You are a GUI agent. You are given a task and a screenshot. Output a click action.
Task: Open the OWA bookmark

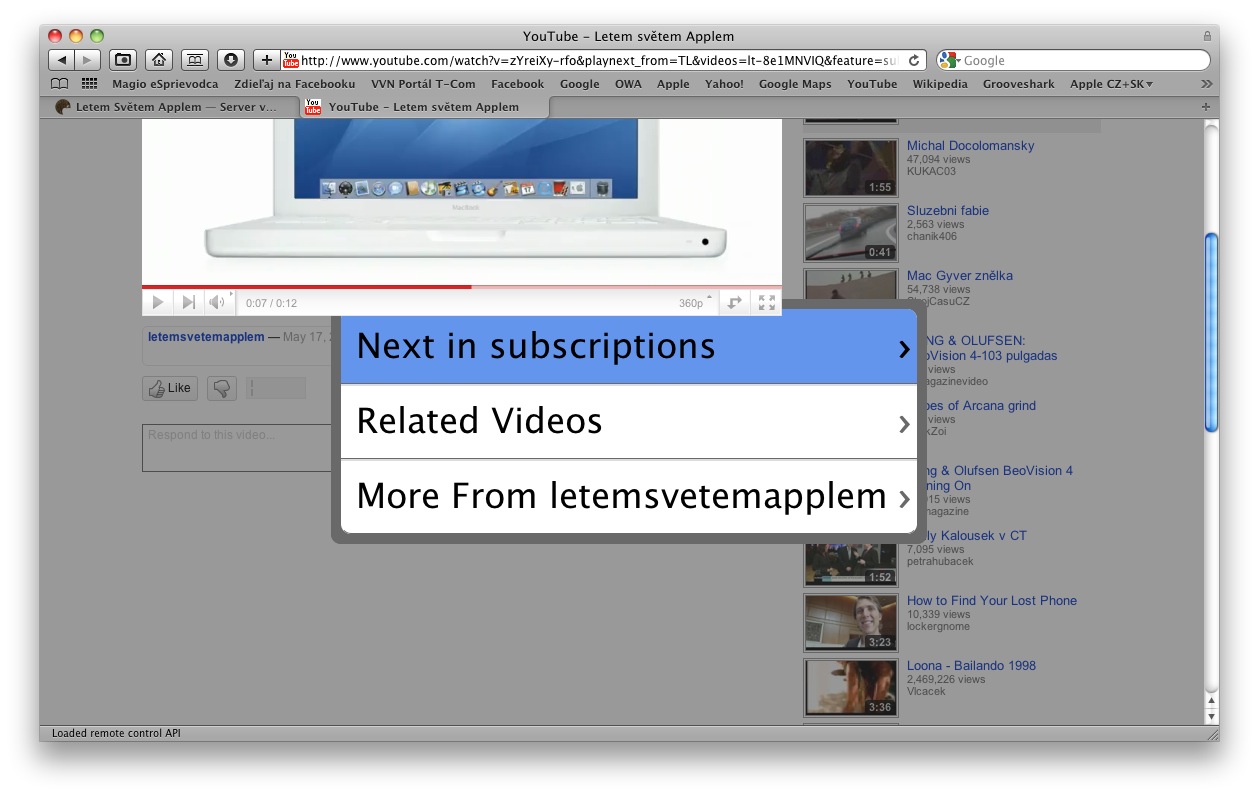[628, 84]
